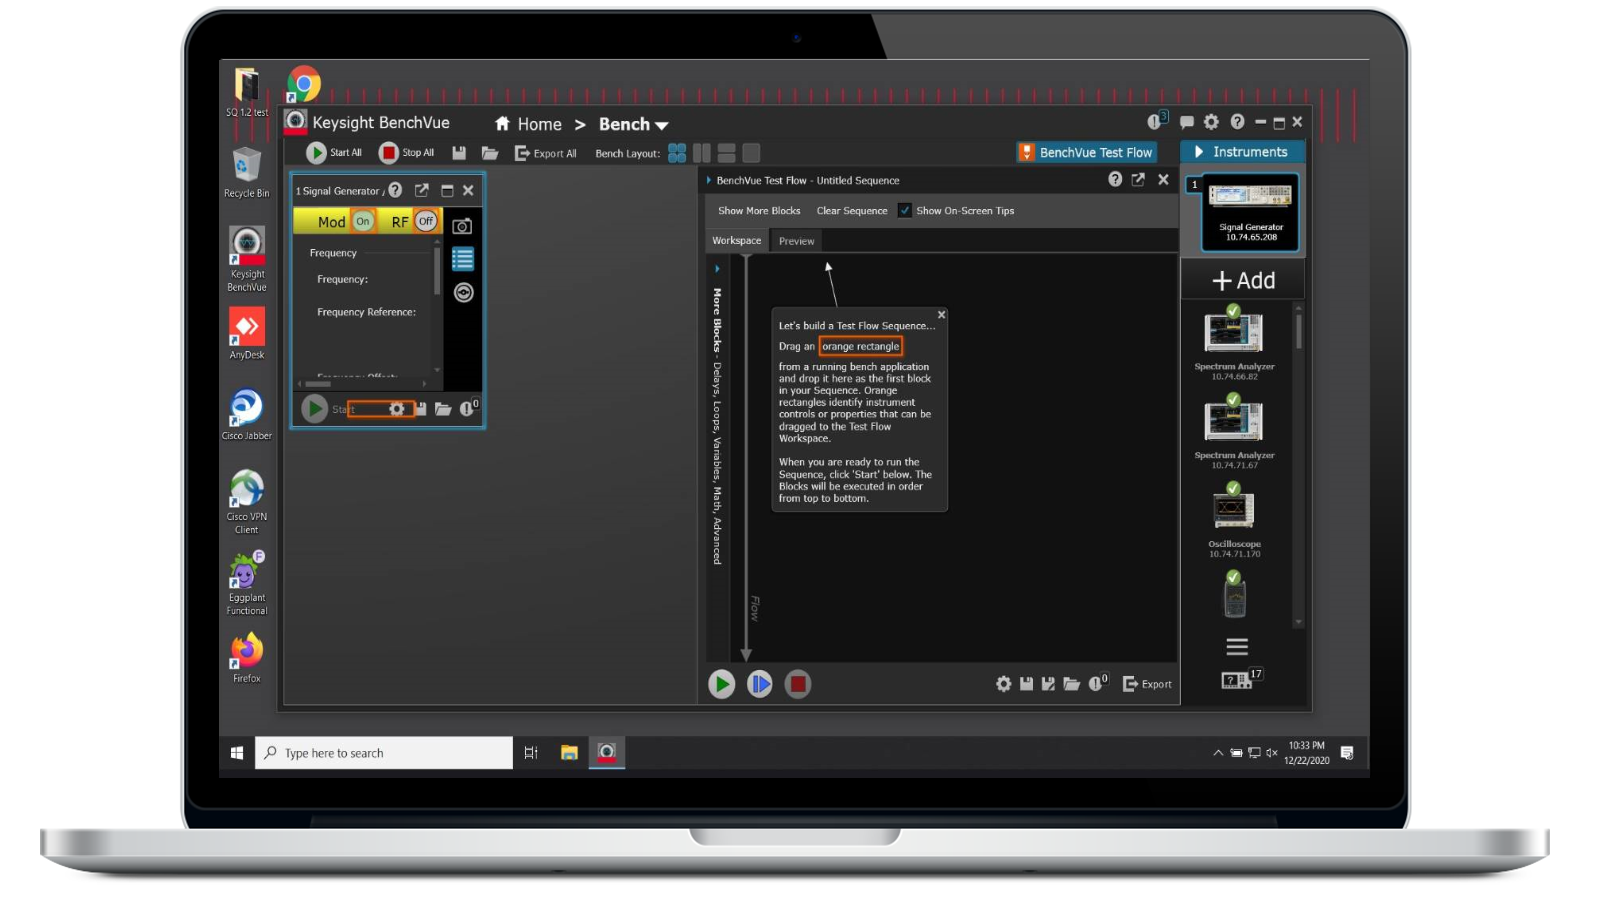The width and height of the screenshot is (1600, 900).
Task: Click Export in the Test Flow footer
Action: tap(1147, 684)
